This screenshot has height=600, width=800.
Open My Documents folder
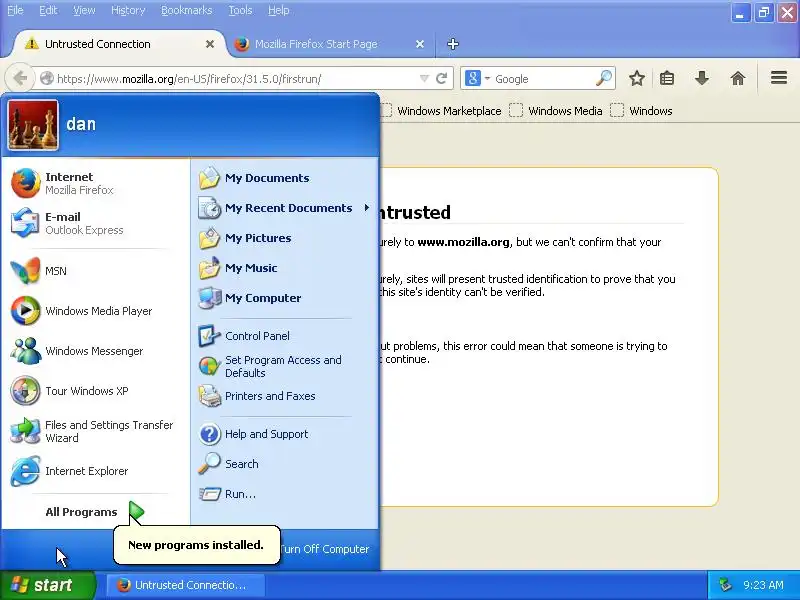point(285,178)
